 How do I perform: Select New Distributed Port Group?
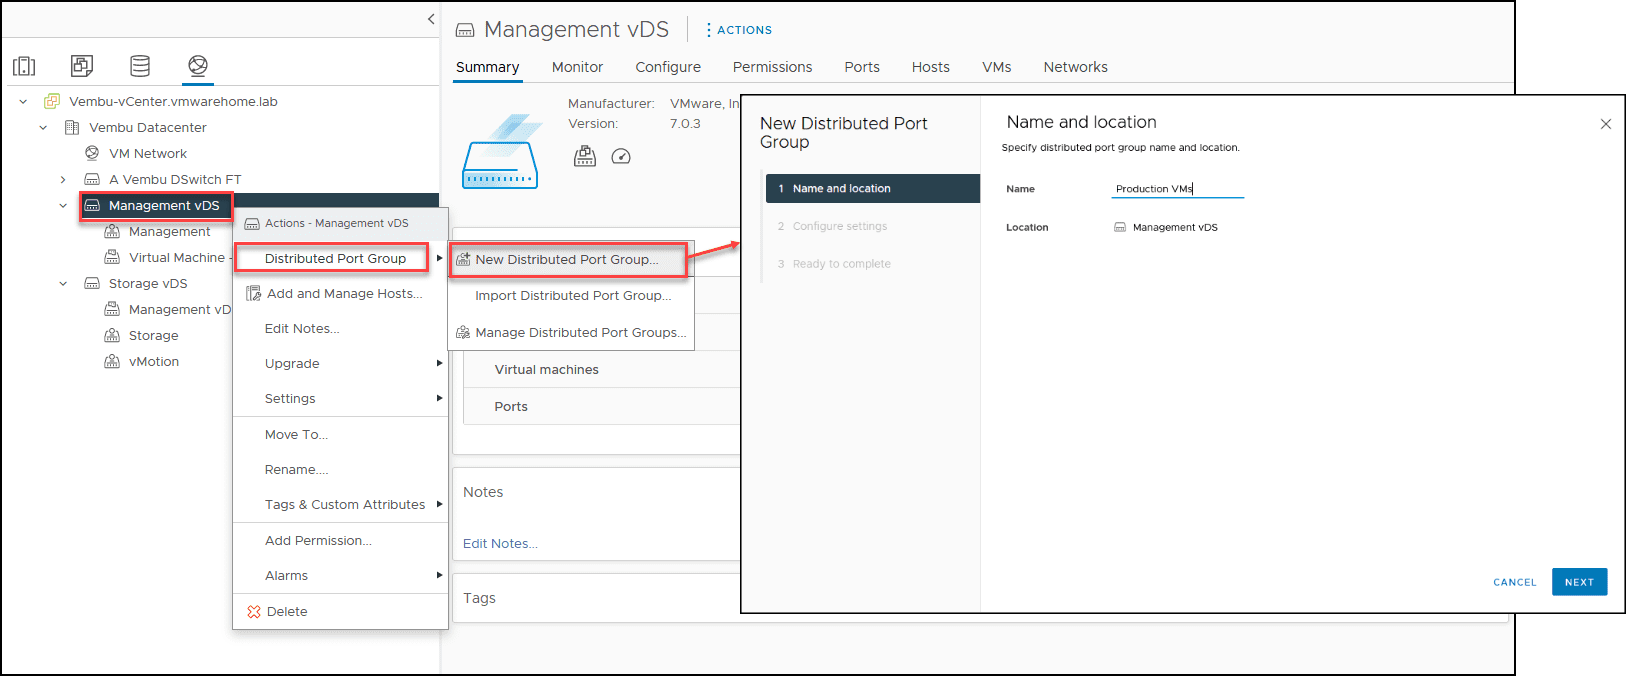tap(568, 259)
